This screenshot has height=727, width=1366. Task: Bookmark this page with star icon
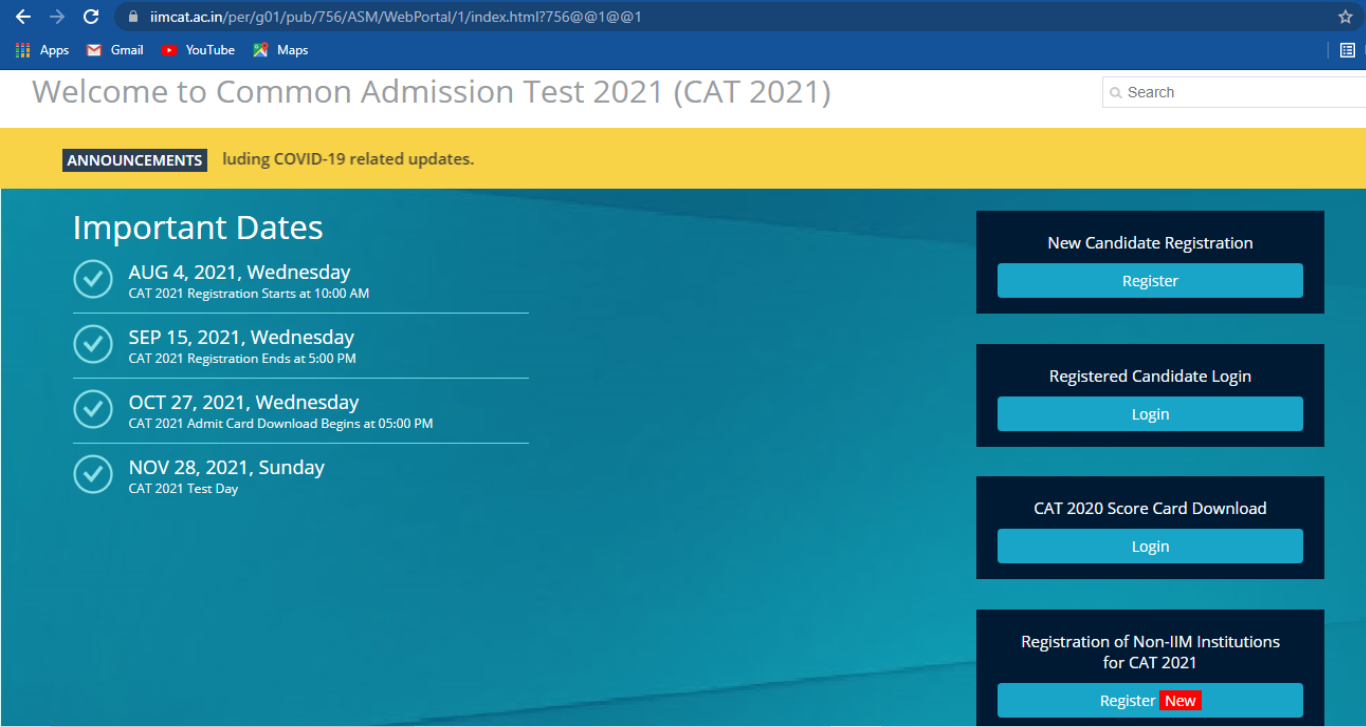coord(1345,17)
